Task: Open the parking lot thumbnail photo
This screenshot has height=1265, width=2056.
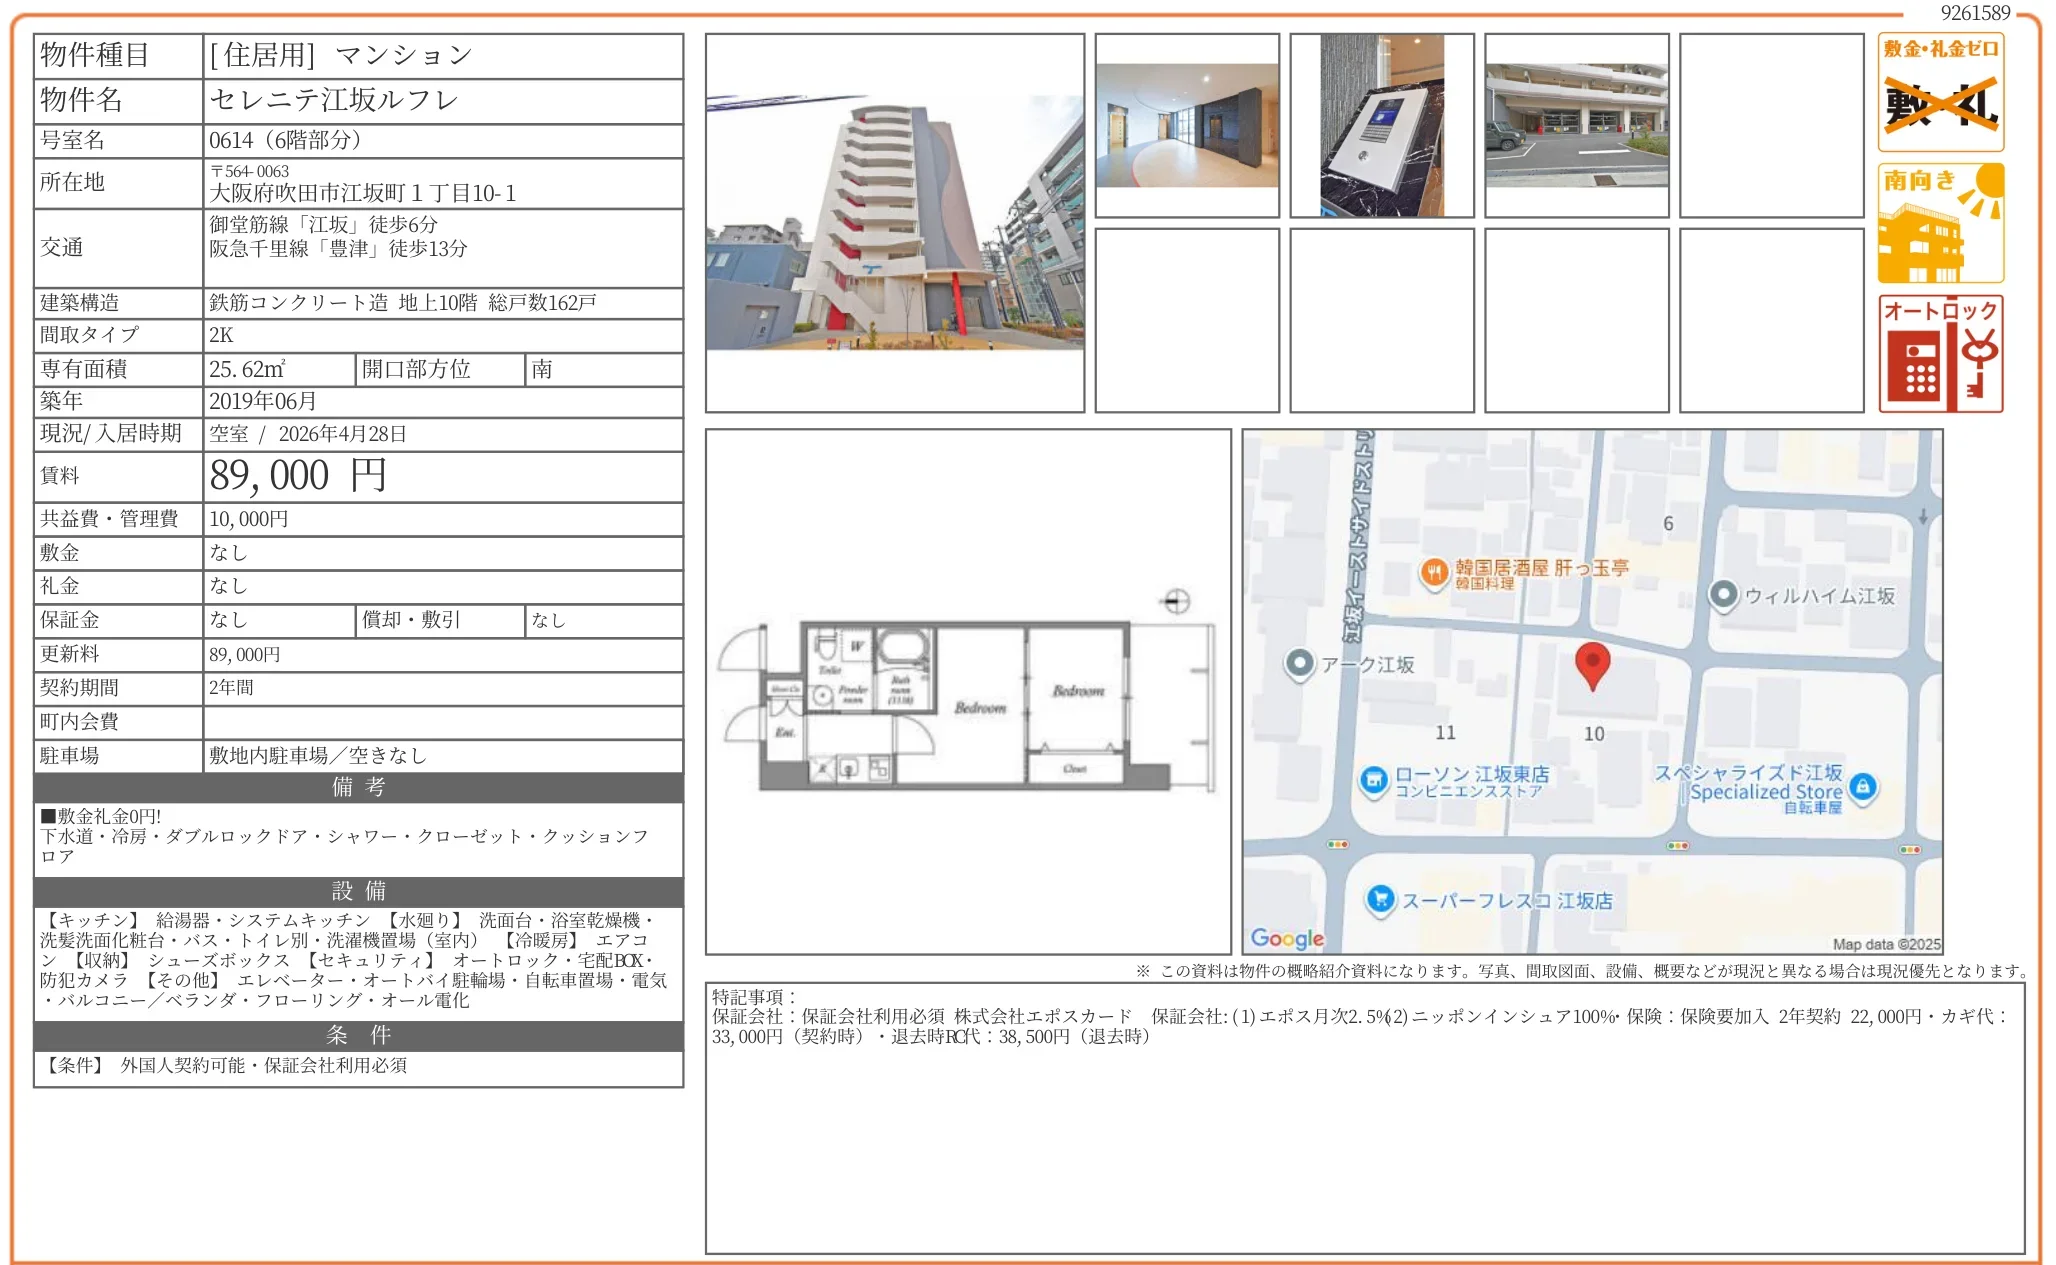Action: click(x=1577, y=126)
